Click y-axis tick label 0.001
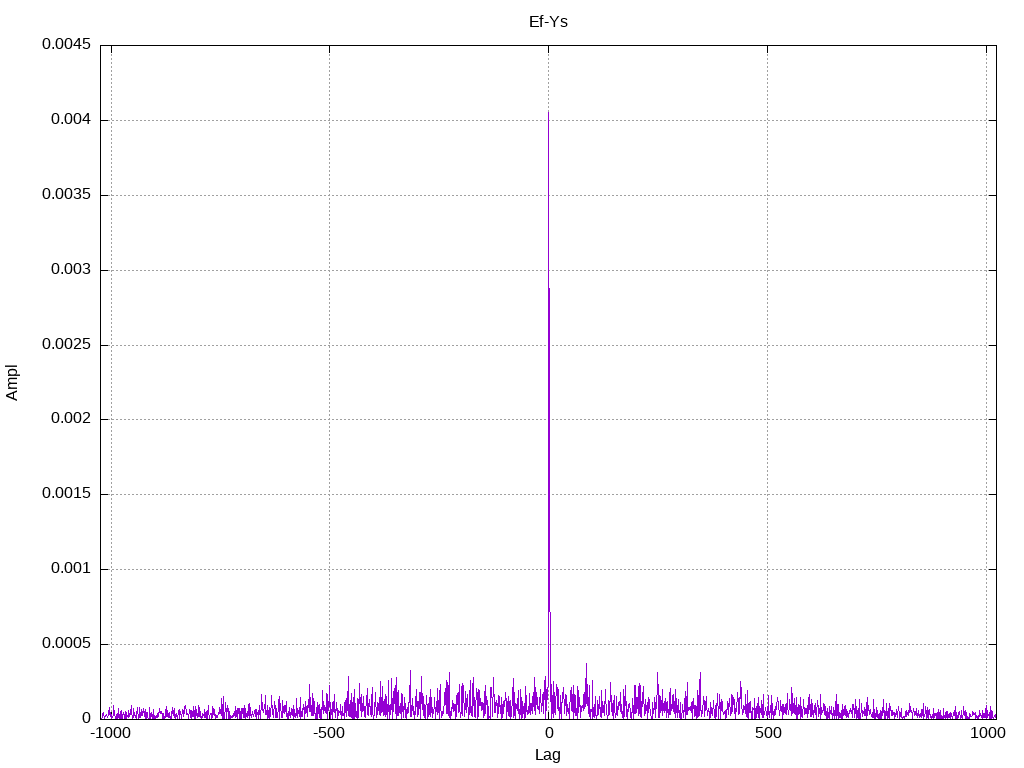Viewport: 1024px width, 768px height. [x=71, y=568]
